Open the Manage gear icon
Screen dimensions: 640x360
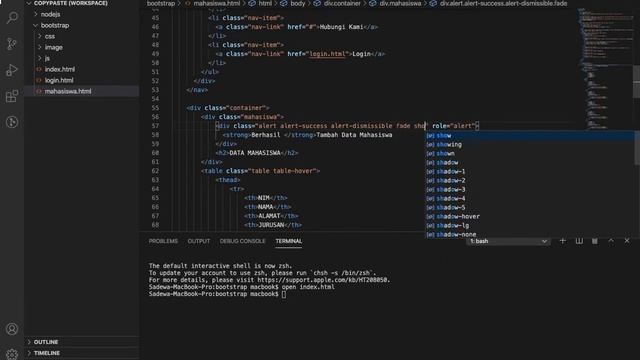12,354
